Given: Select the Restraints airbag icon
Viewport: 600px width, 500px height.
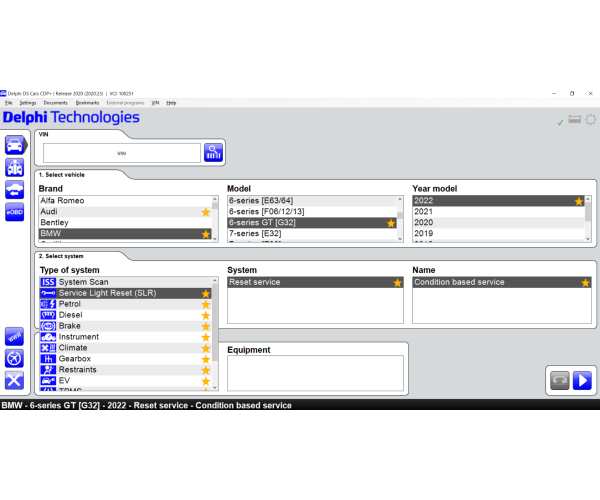Looking at the screenshot, I should (x=48, y=370).
